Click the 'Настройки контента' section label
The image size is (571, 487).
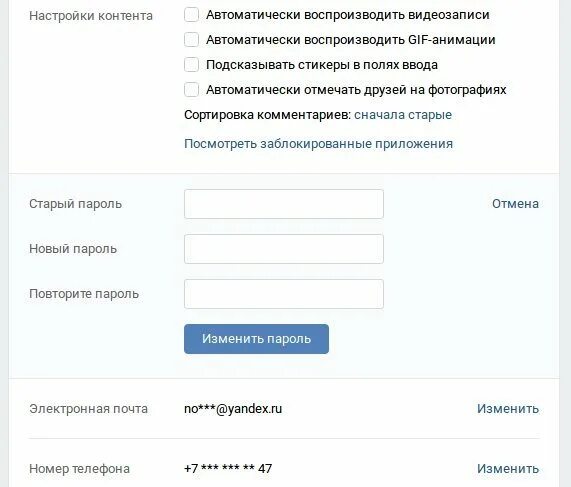point(91,16)
